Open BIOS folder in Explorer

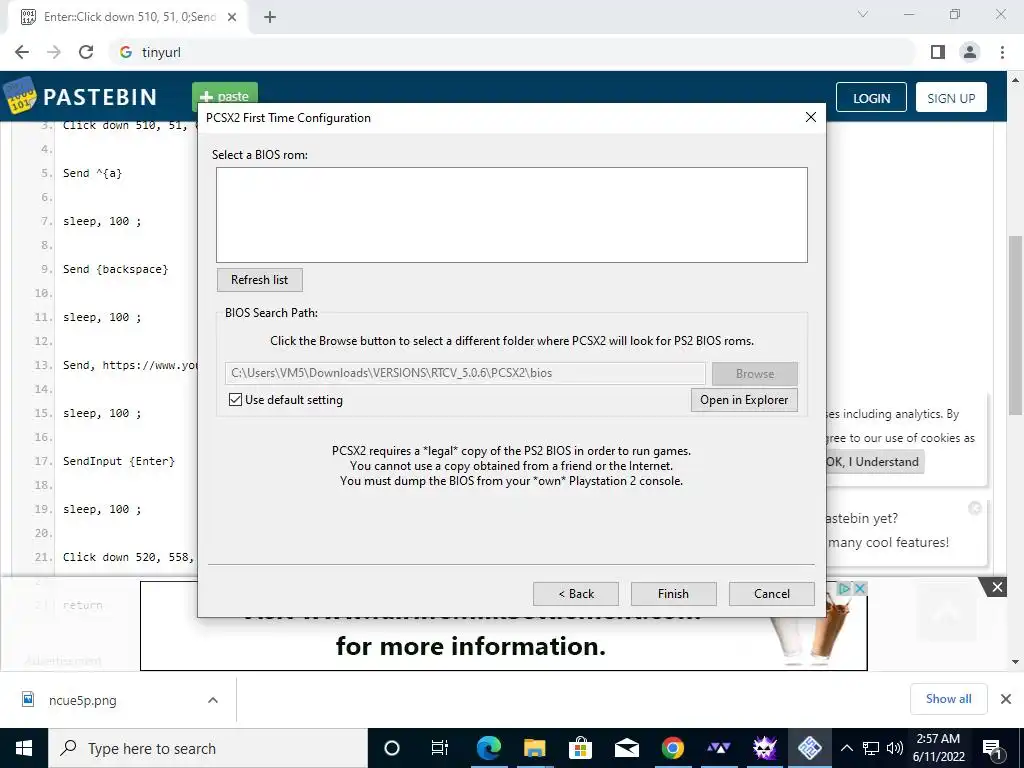point(744,400)
